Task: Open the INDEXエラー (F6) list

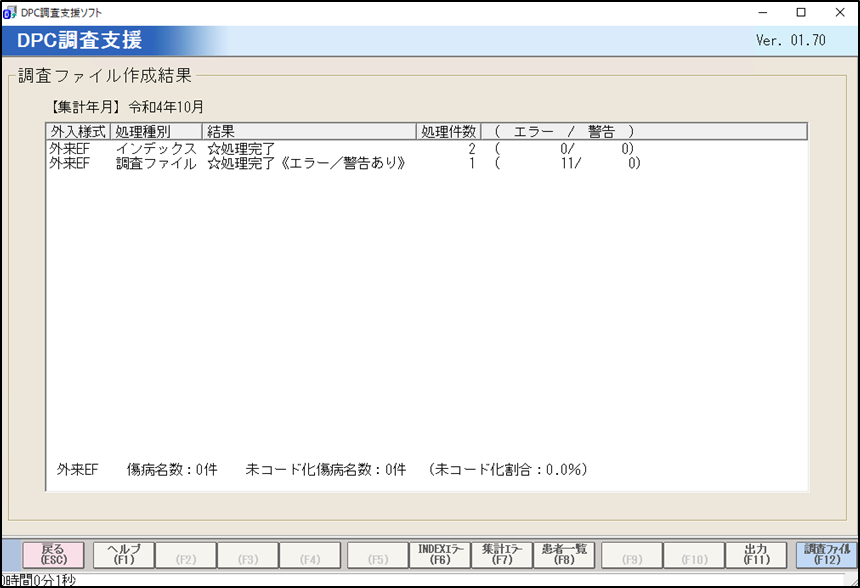Action: (440, 555)
